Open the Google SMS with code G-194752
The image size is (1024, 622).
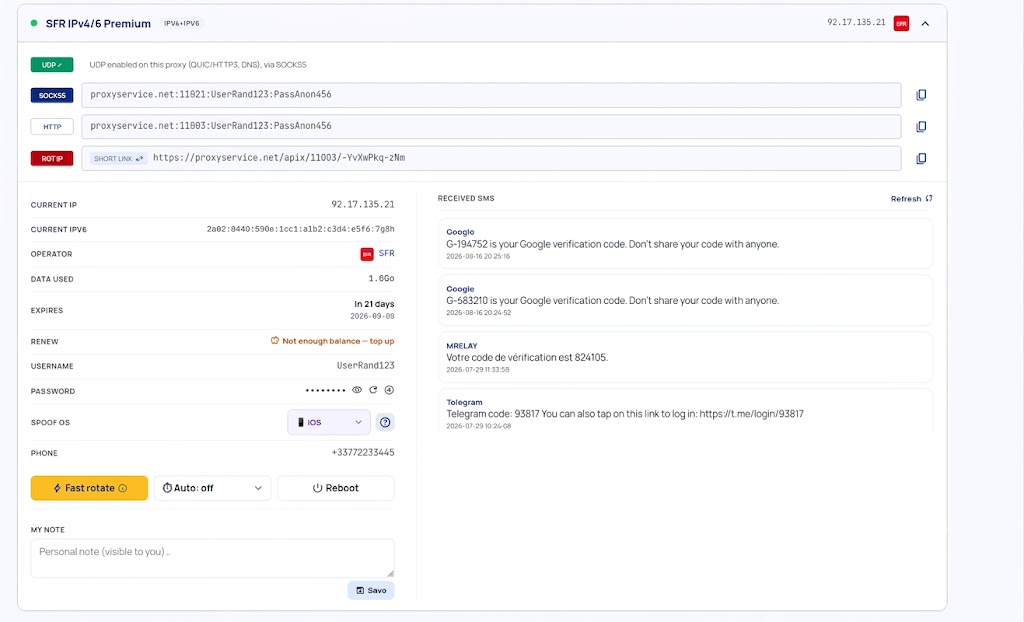point(685,244)
